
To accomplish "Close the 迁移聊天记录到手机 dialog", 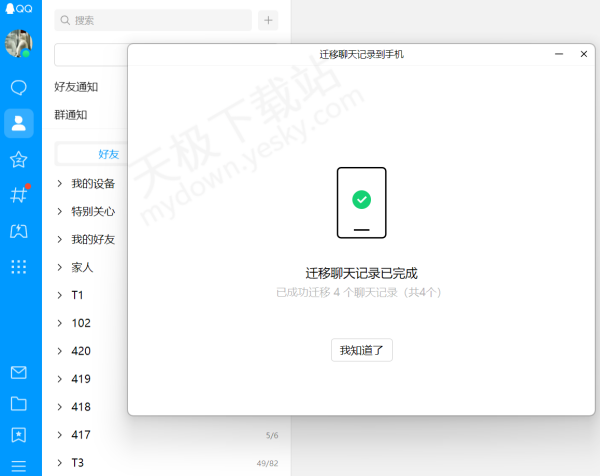I will pos(584,54).
